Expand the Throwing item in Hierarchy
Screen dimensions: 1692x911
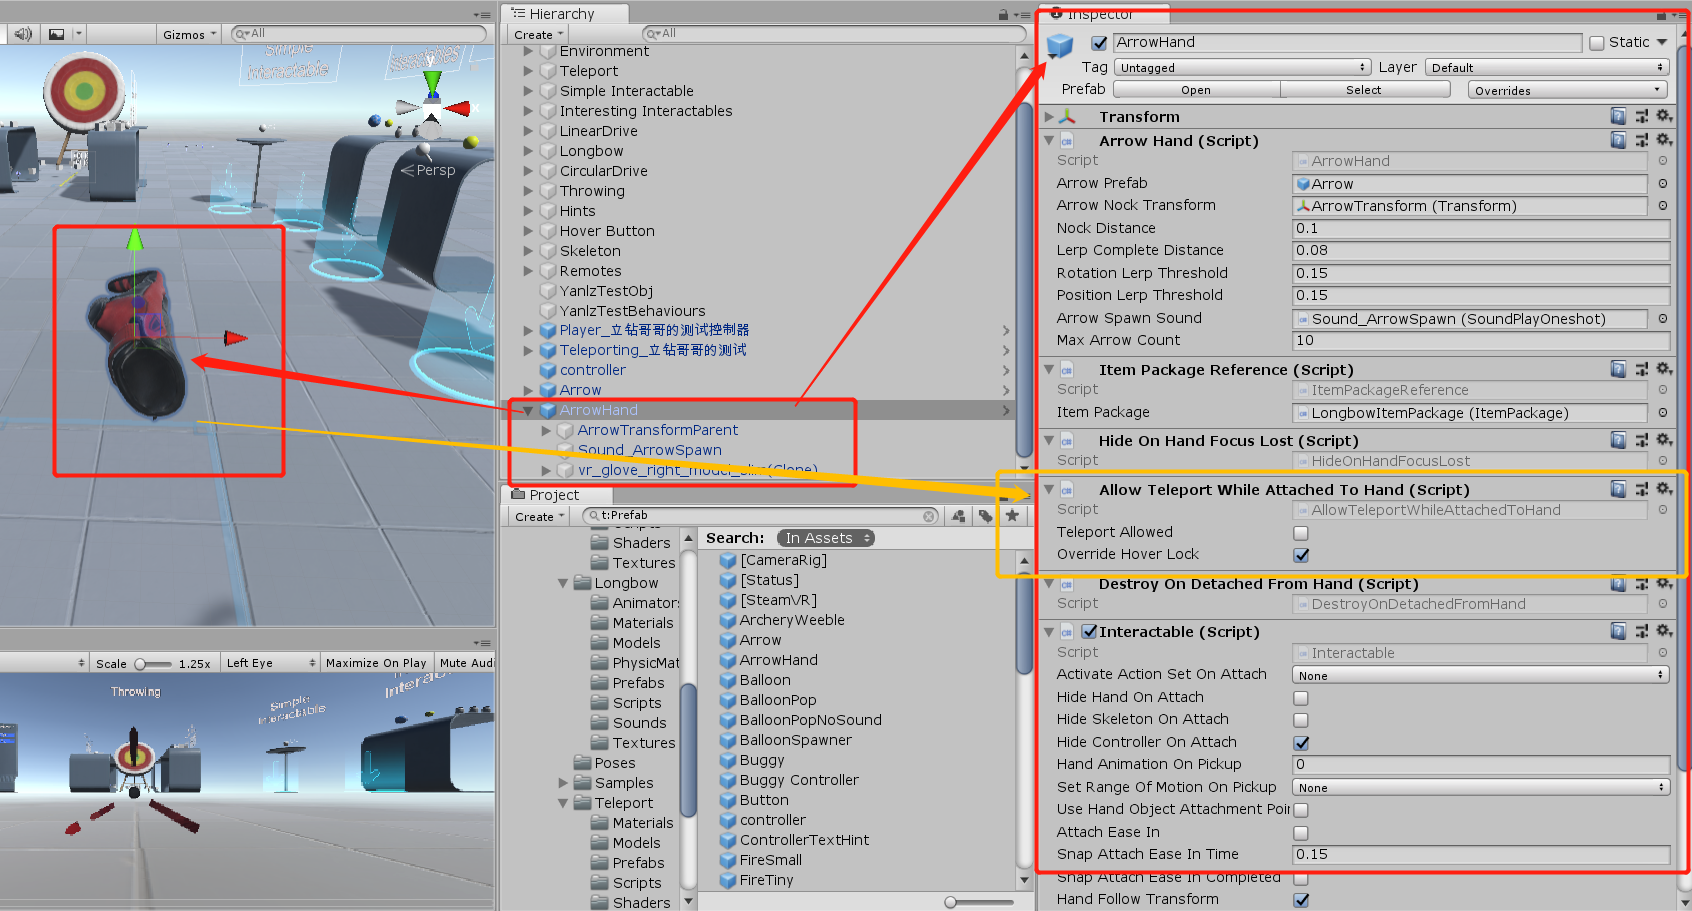click(529, 191)
